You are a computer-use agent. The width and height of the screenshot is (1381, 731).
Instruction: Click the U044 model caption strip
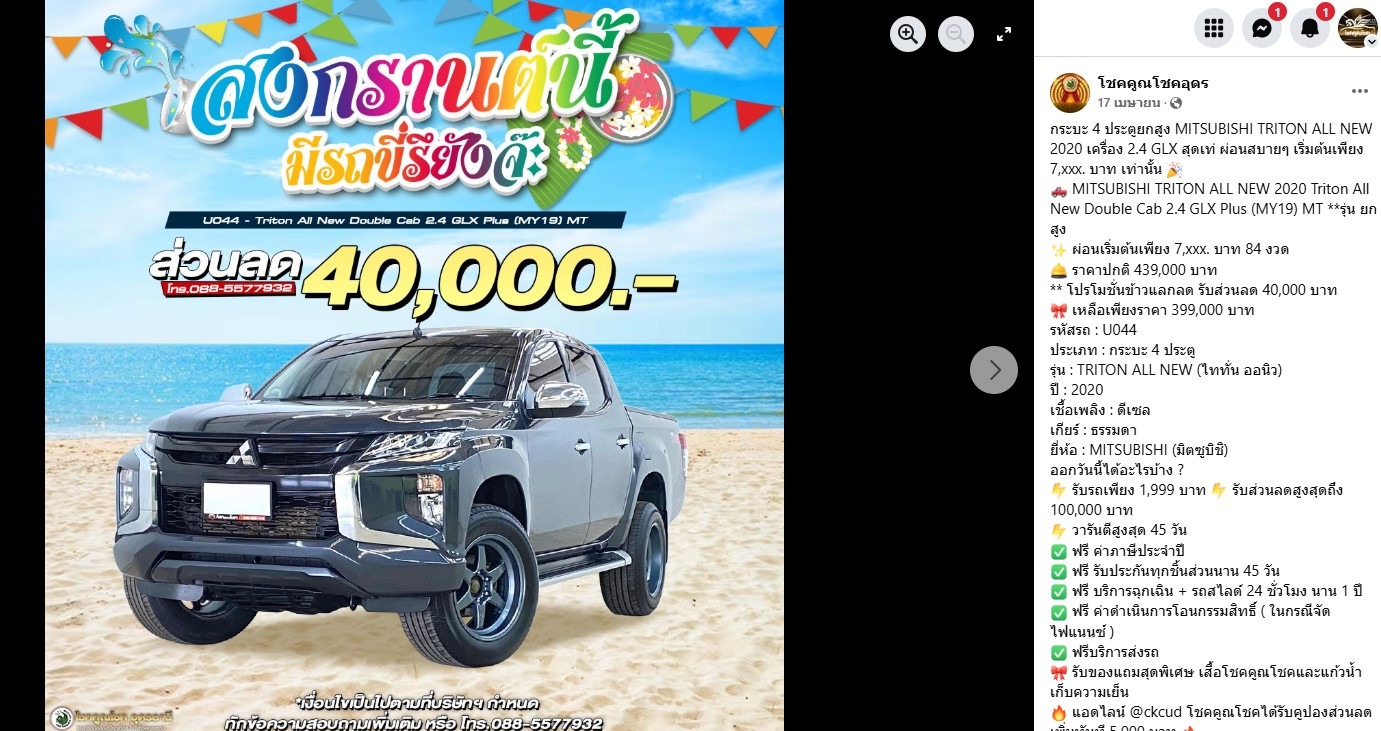[396, 220]
